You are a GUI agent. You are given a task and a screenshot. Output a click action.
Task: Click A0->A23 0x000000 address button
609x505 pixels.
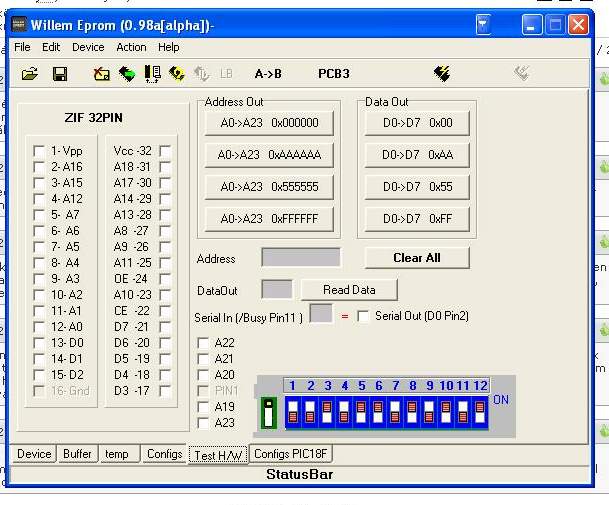[x=269, y=123]
